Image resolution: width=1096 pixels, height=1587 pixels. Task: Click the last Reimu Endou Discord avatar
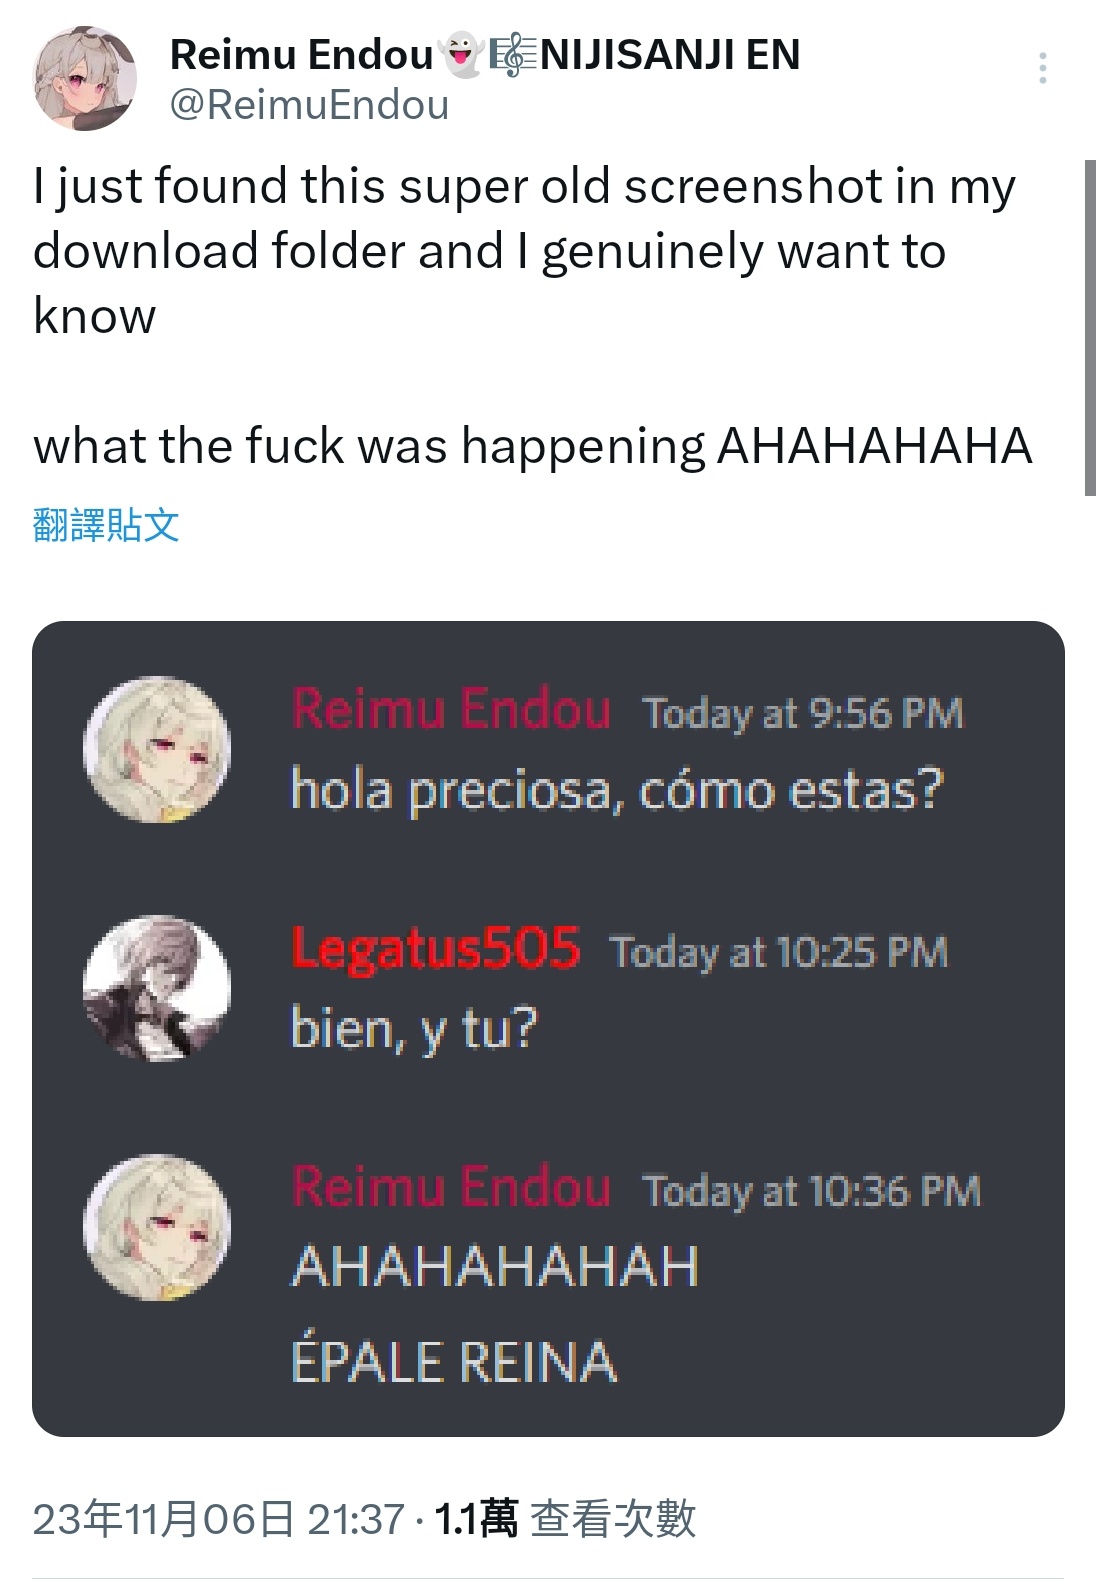(x=157, y=1228)
